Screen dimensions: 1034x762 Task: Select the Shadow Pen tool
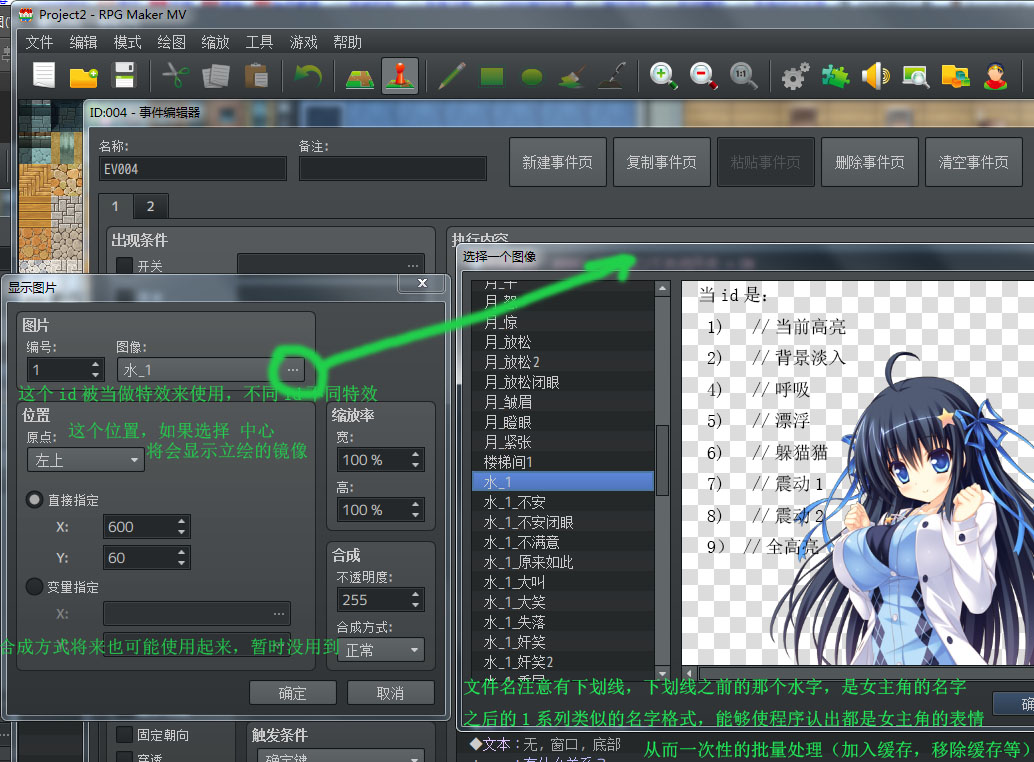[x=612, y=76]
